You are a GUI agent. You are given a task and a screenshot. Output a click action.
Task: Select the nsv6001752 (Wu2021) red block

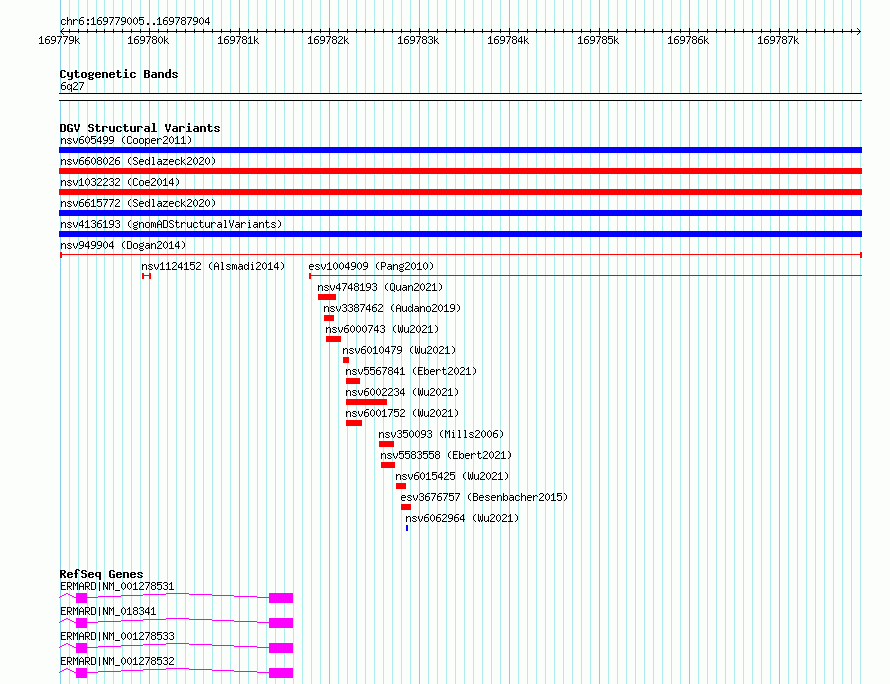354,423
